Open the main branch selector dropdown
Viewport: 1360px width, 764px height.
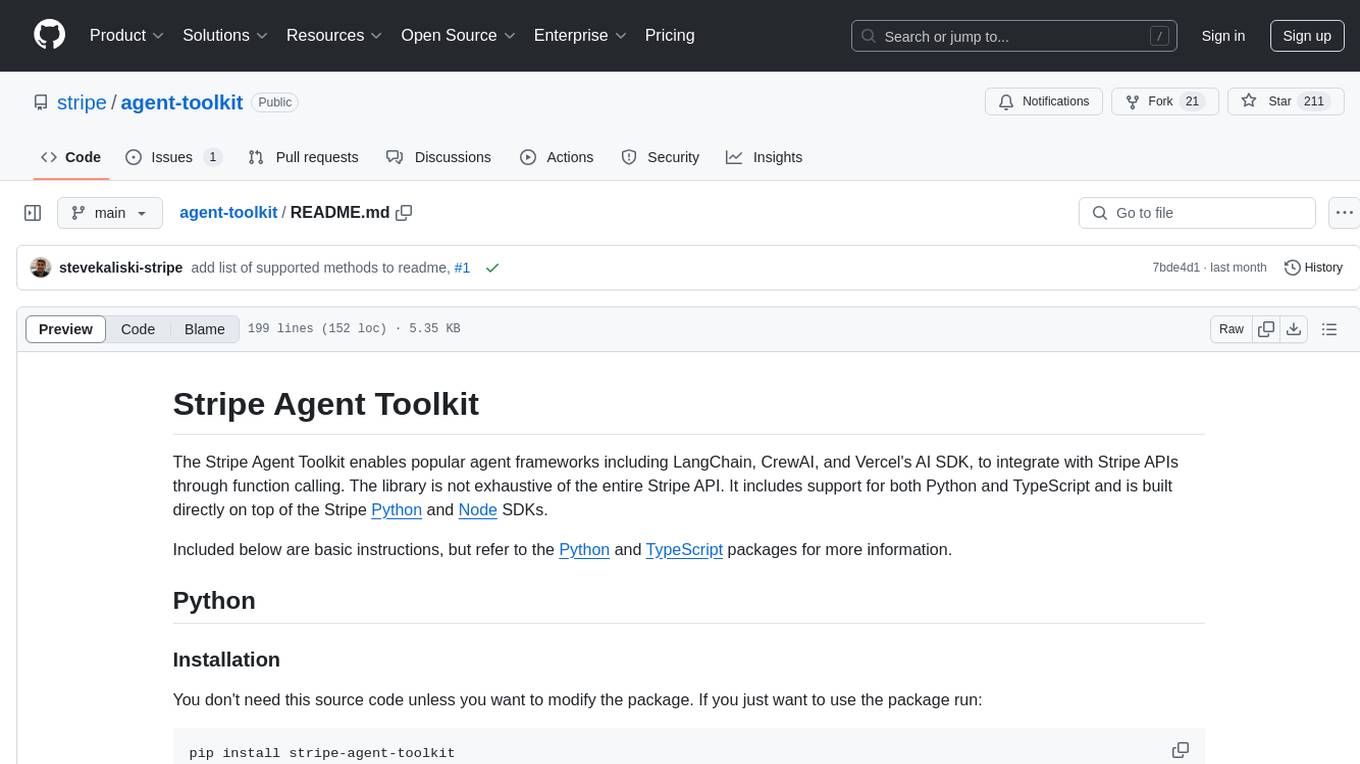pos(110,213)
